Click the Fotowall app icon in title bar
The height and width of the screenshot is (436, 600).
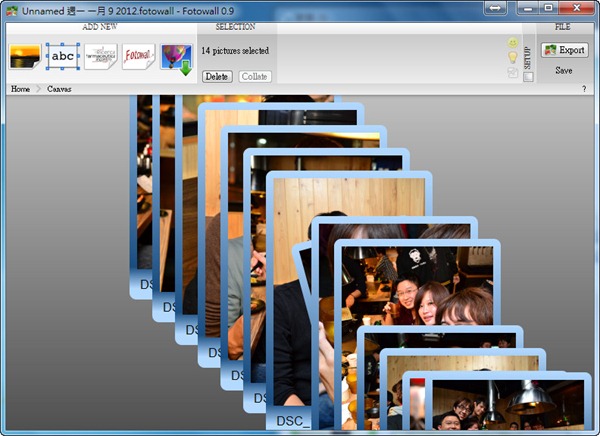click(x=12, y=9)
